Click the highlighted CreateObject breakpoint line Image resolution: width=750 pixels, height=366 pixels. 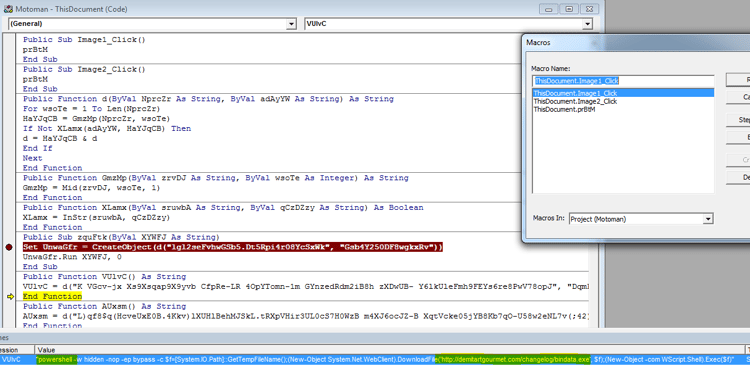coord(233,247)
